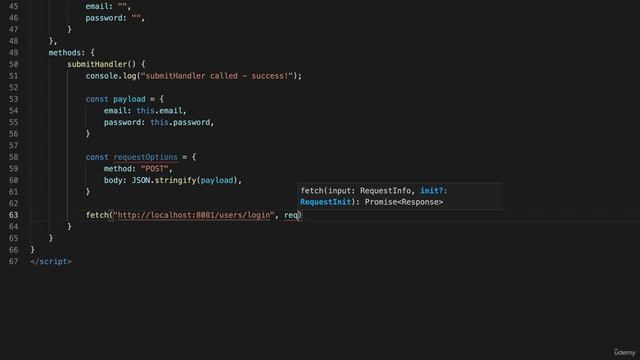Click line number 63 in the gutter
The height and width of the screenshot is (360, 640).
pyautogui.click(x=13, y=215)
